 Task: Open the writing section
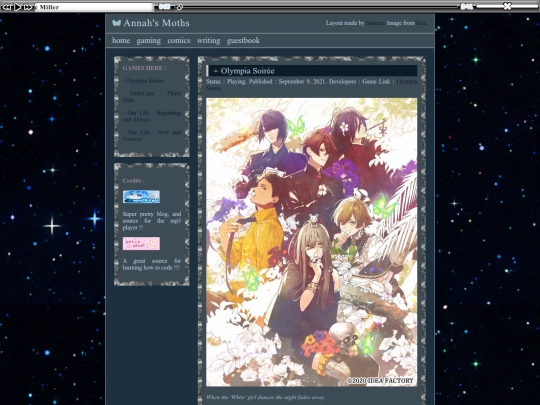coord(208,41)
